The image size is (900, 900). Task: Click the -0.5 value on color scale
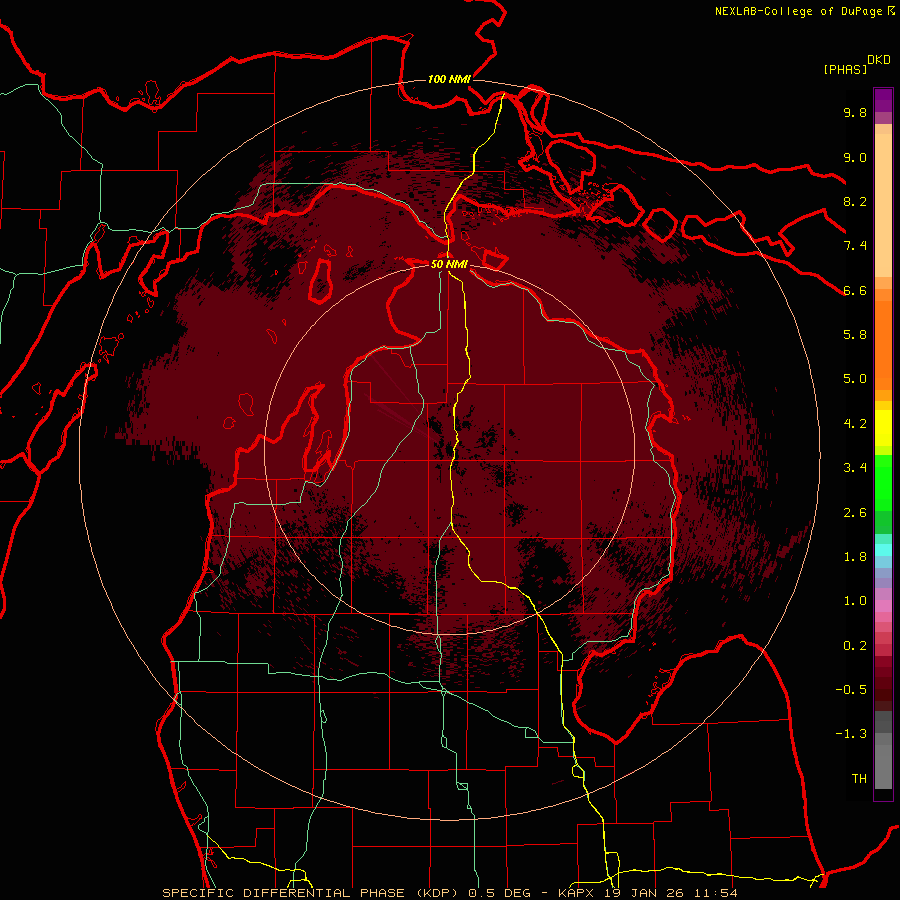851,690
